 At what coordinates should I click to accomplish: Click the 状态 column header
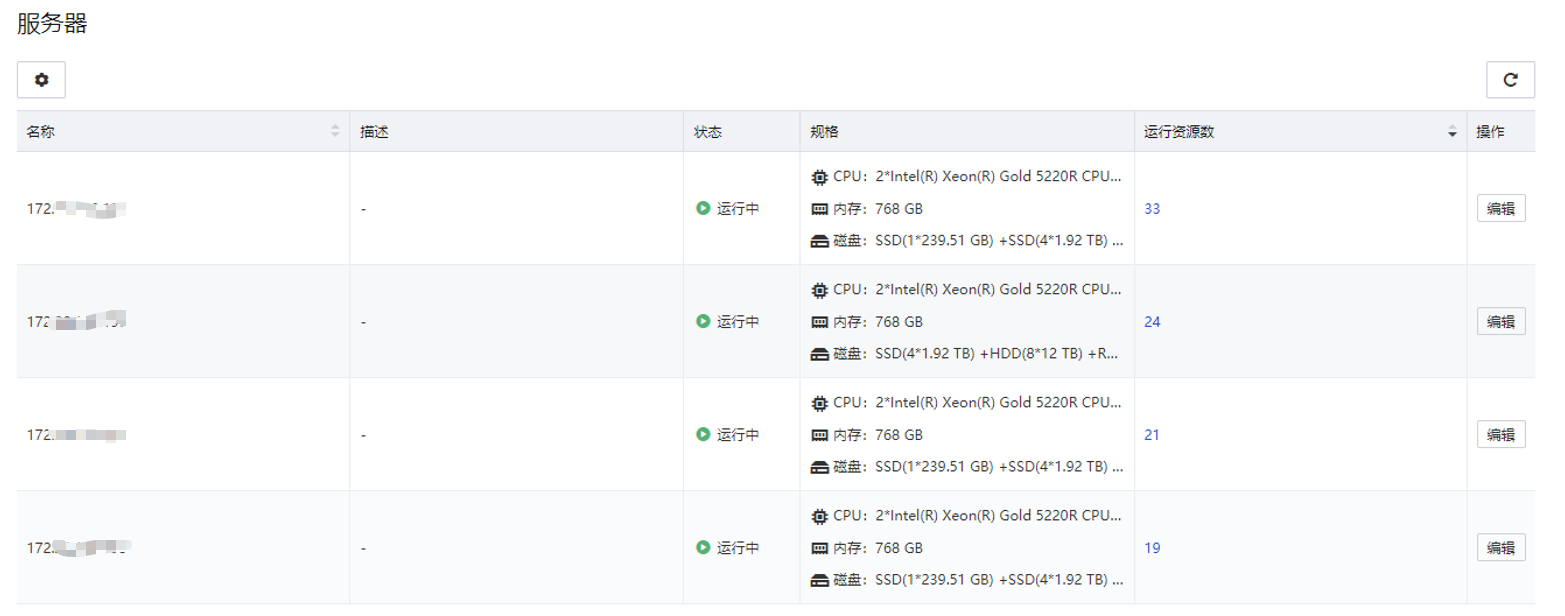point(708,132)
